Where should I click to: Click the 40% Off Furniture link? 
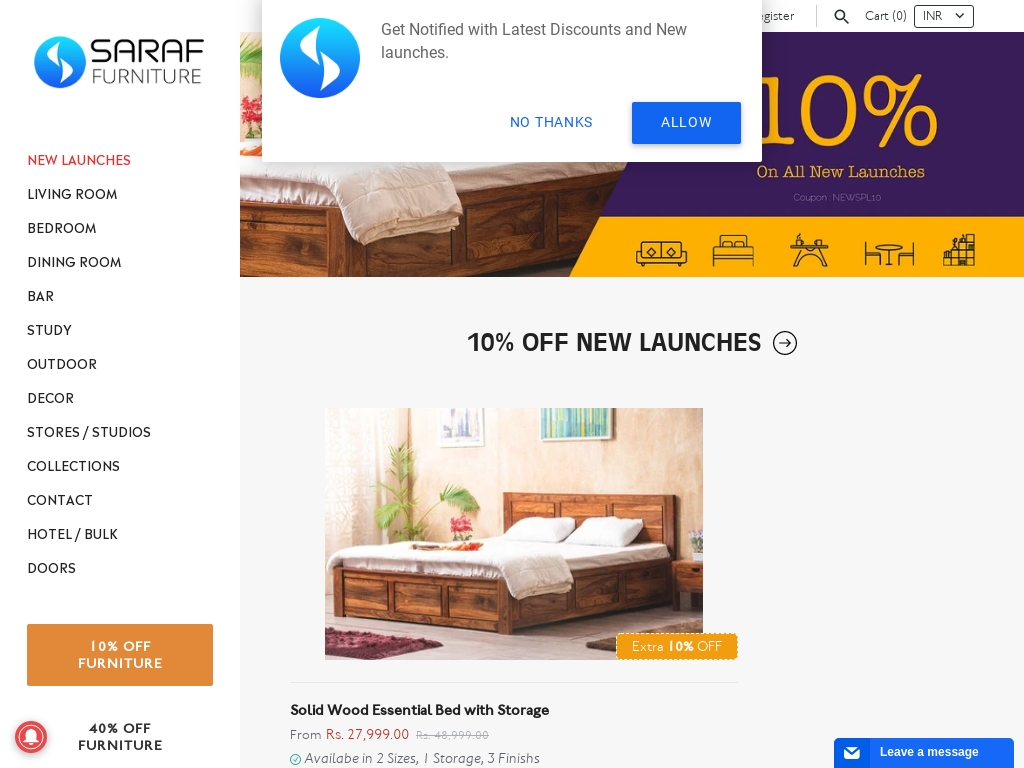tap(120, 737)
